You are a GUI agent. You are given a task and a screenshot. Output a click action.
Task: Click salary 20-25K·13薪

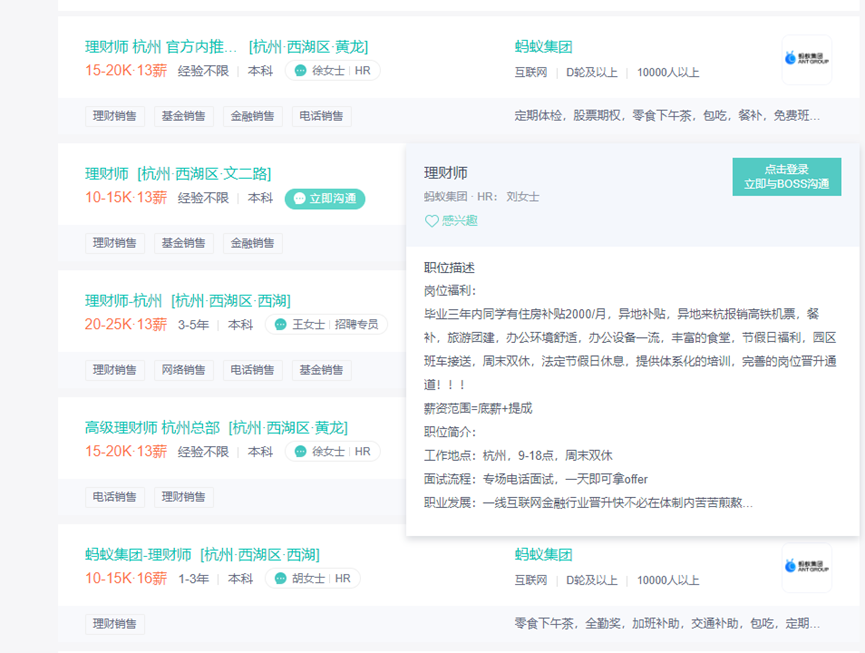(126, 324)
